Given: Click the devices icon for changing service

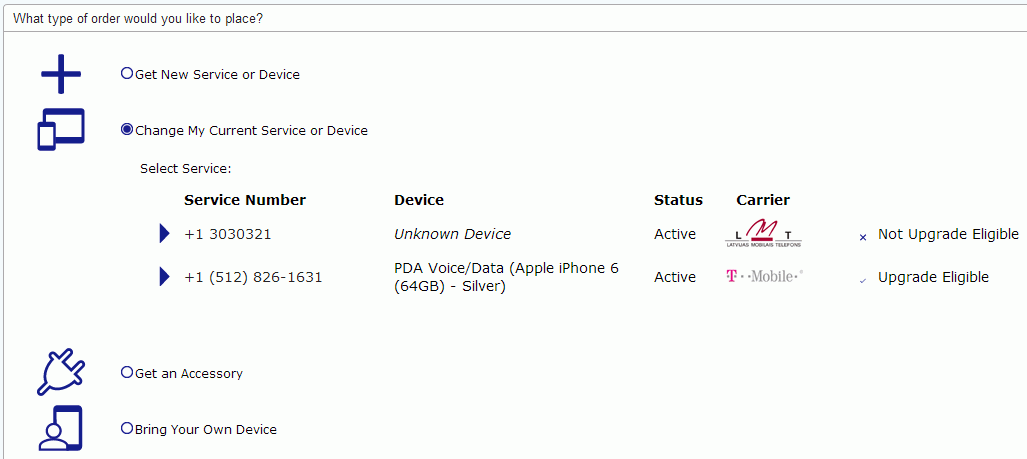Looking at the screenshot, I should point(61,130).
